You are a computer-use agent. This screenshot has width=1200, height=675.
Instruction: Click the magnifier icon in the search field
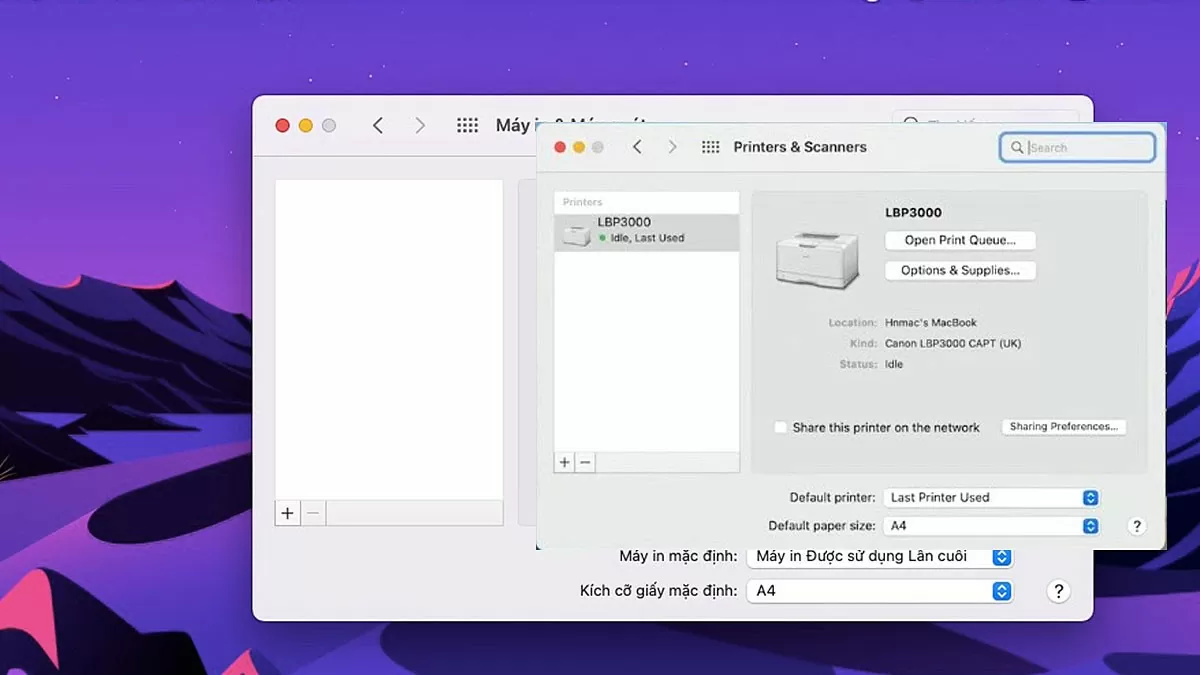point(1017,147)
